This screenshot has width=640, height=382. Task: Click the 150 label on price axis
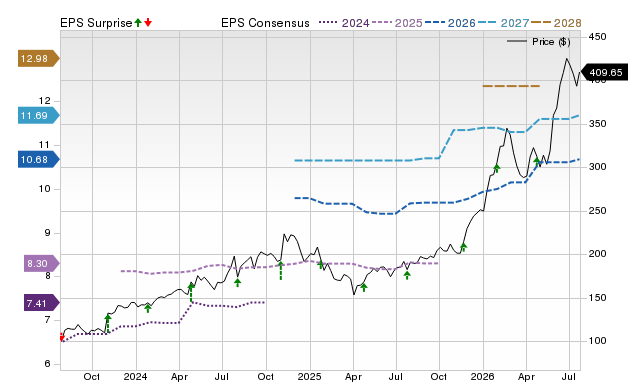tap(597, 298)
